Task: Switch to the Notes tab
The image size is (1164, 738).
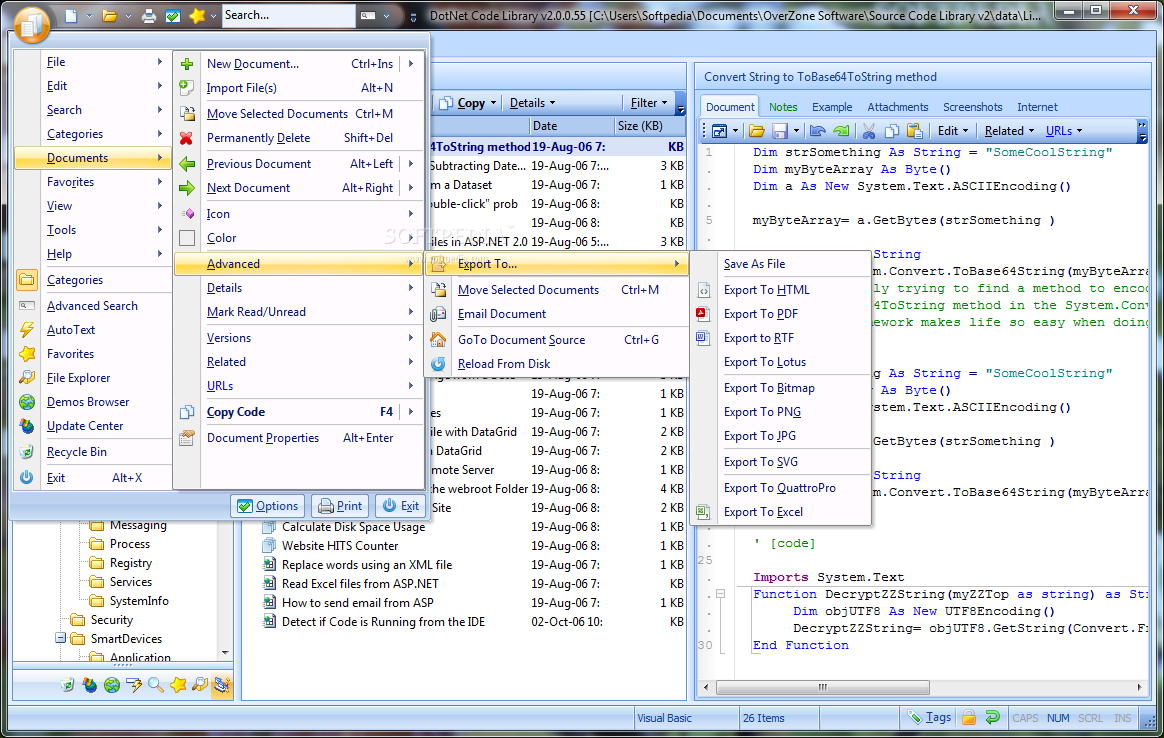Action: click(x=783, y=107)
